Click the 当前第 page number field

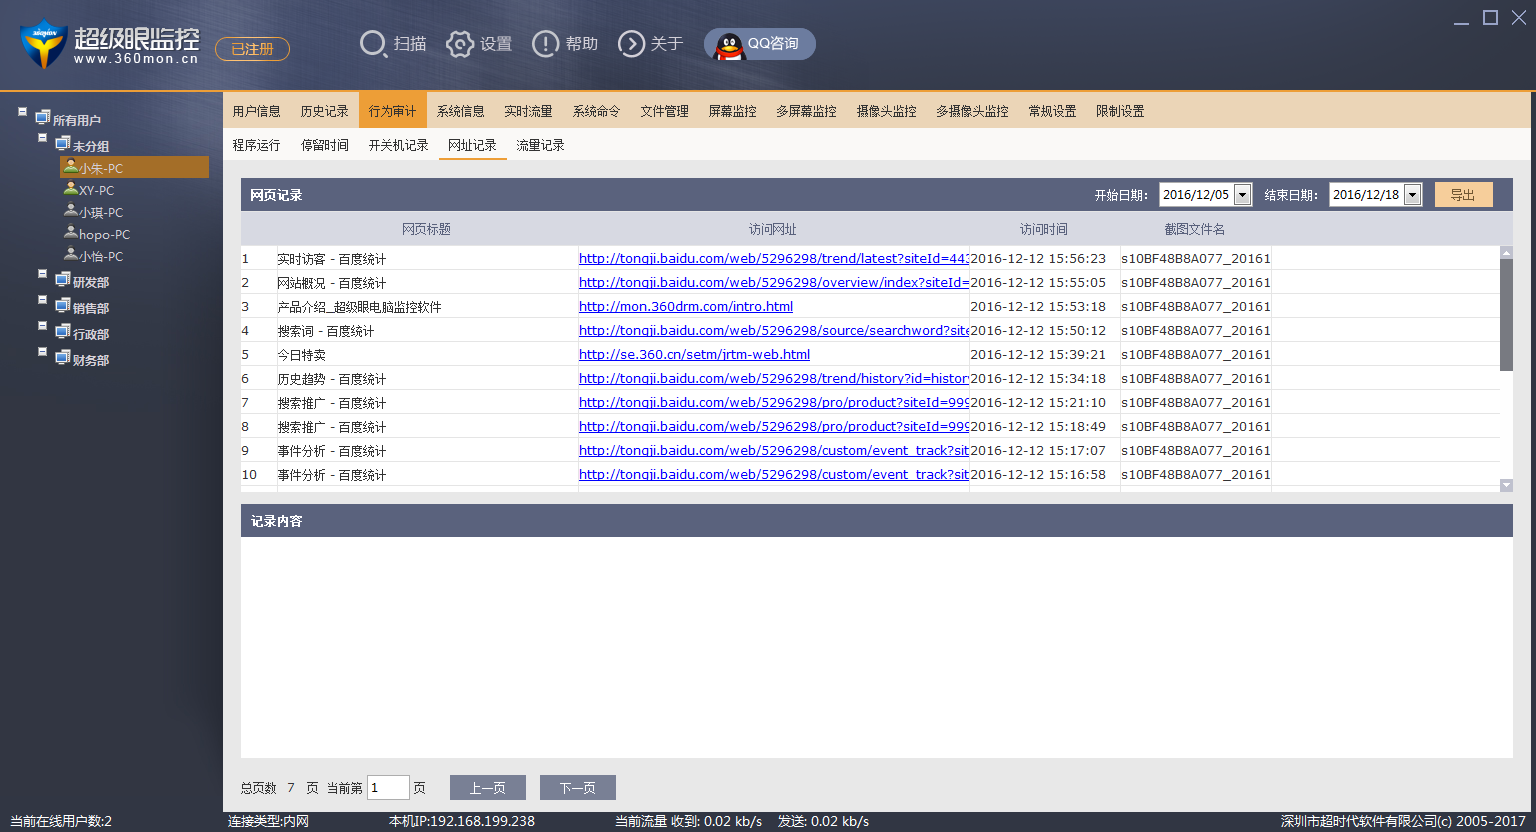tap(388, 788)
